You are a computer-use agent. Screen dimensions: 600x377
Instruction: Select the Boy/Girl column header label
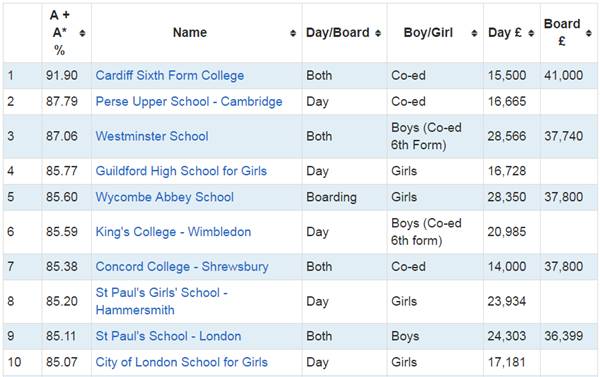pyautogui.click(x=428, y=33)
